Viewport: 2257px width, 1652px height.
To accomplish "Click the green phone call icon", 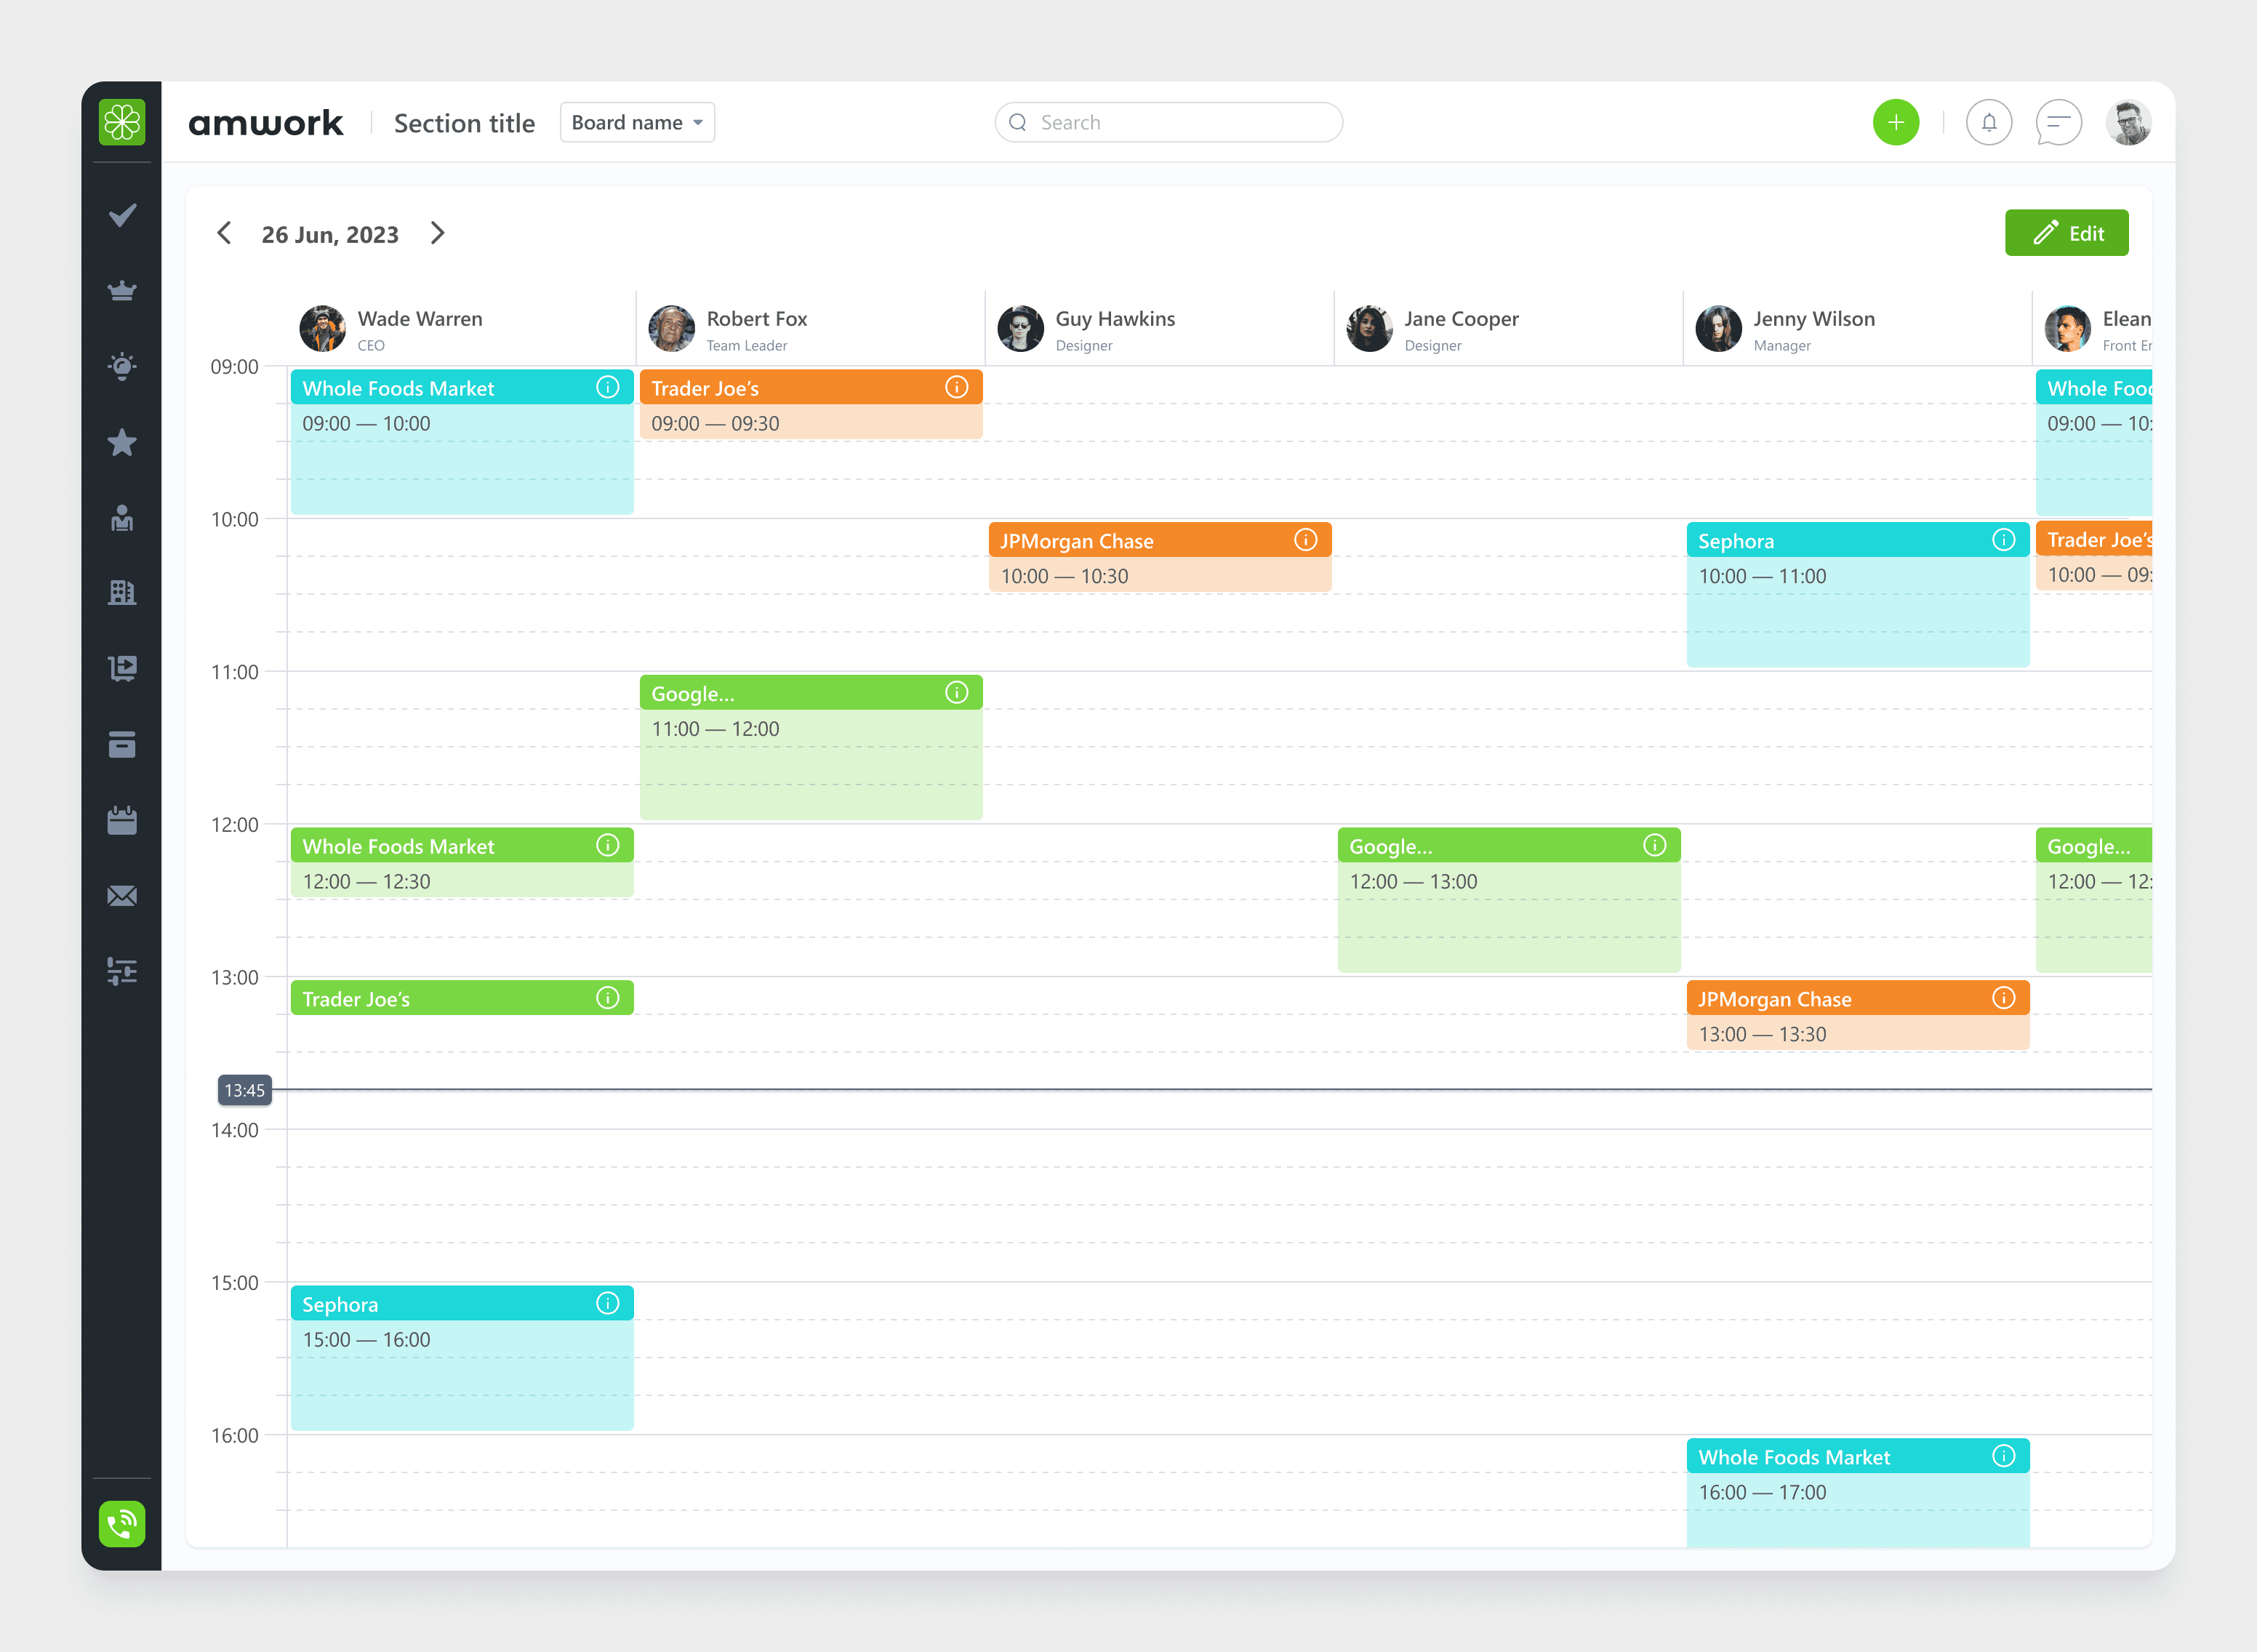I will click(x=122, y=1523).
